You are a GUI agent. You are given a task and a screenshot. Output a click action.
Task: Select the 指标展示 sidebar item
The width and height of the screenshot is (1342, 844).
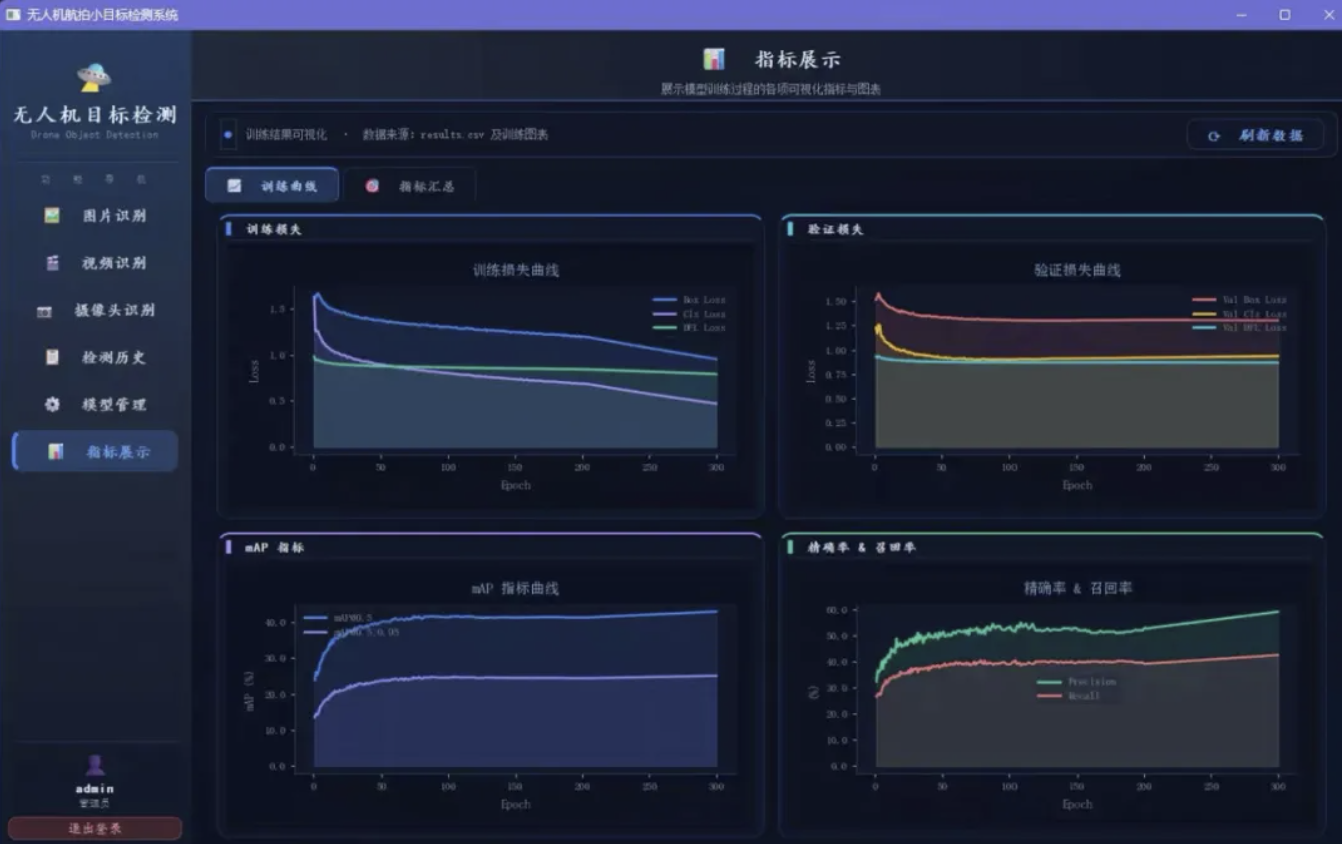[x=95, y=451]
